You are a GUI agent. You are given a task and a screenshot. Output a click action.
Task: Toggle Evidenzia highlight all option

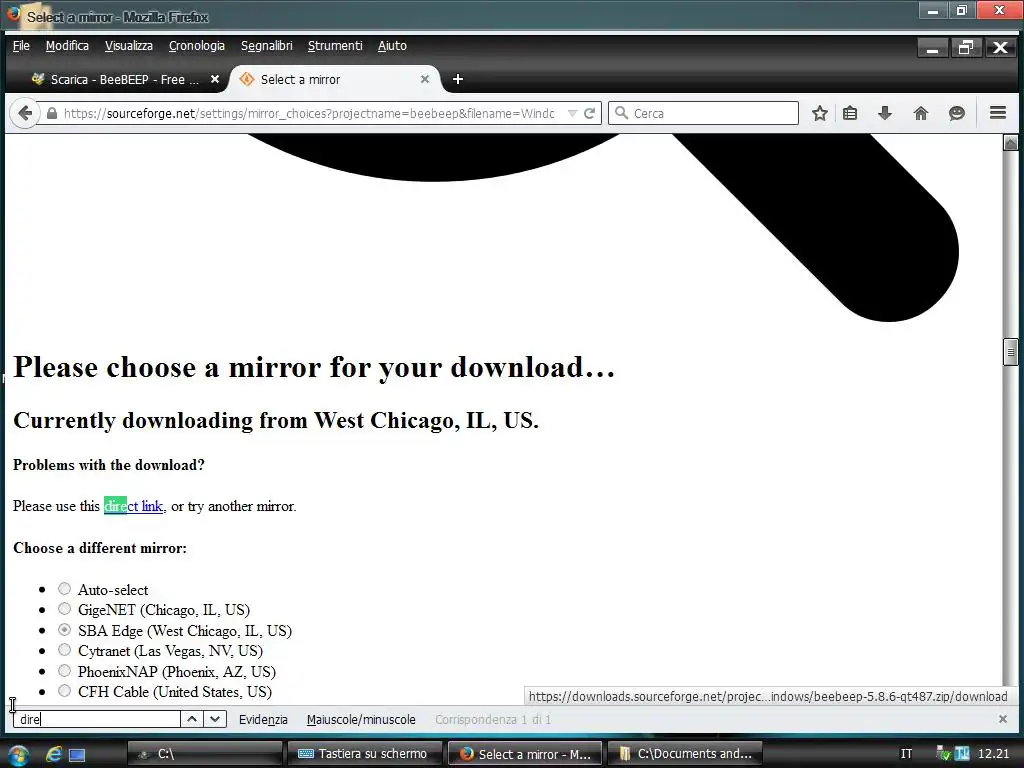pos(263,719)
